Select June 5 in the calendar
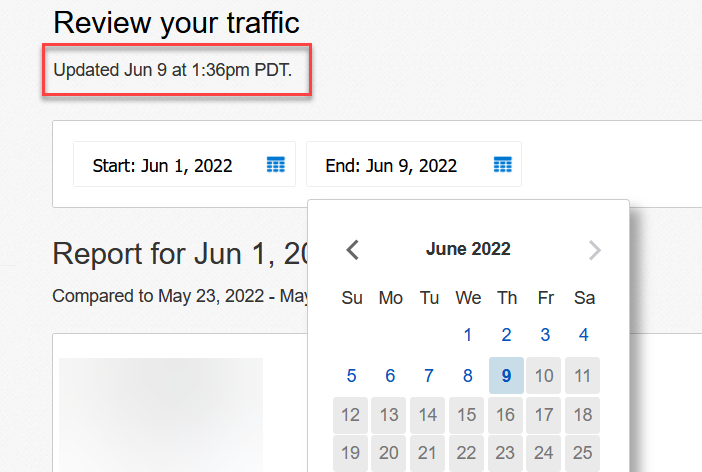 click(x=352, y=376)
